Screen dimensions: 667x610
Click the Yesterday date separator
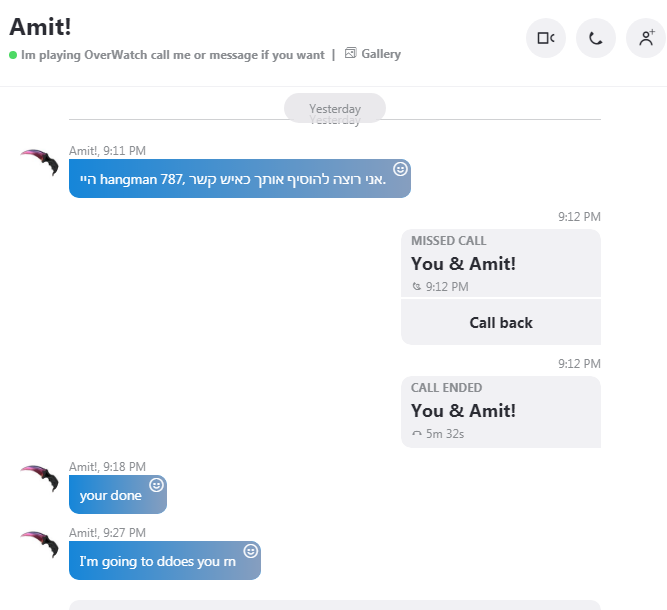tap(335, 108)
